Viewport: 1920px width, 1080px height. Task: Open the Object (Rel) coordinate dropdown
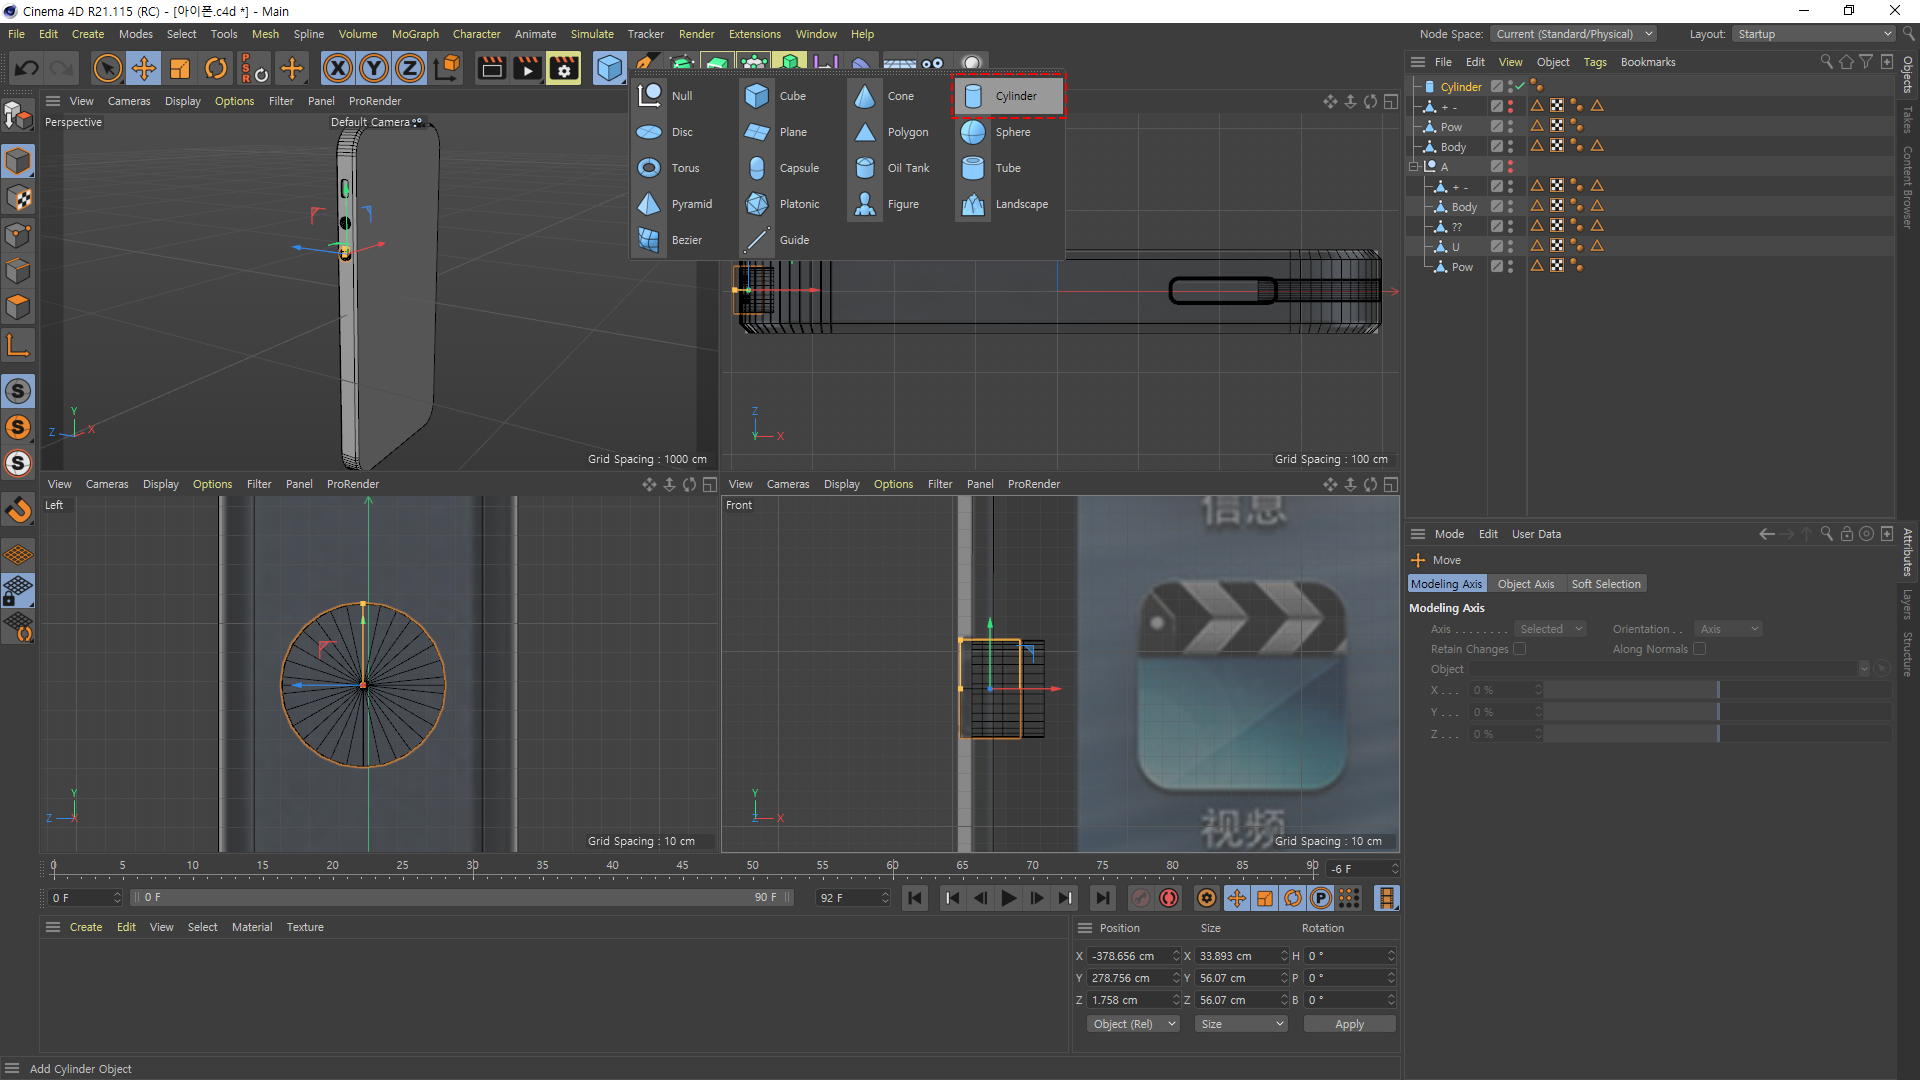tap(1133, 1024)
